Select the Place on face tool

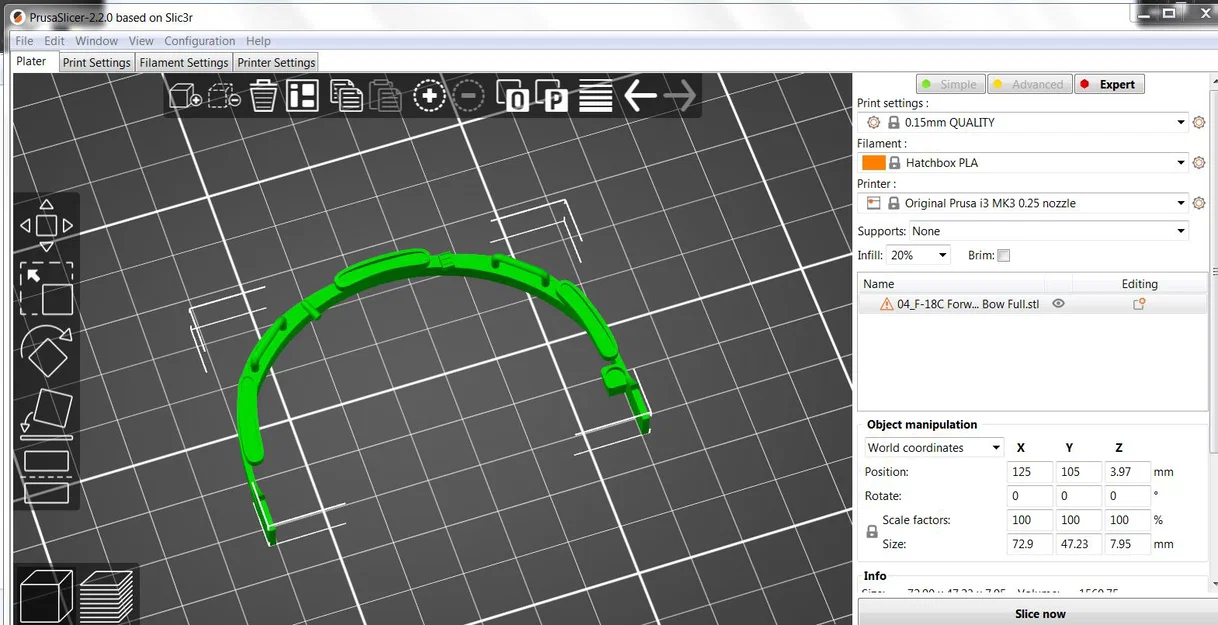point(47,413)
